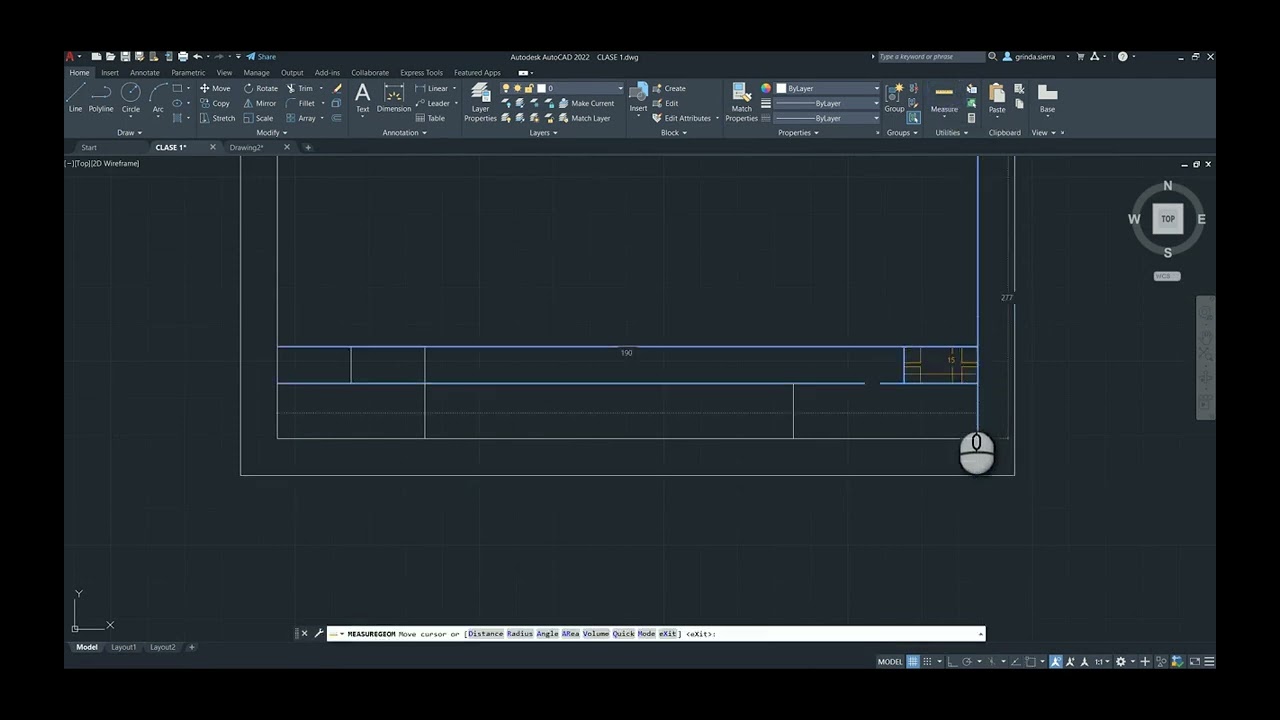Switch to the Layout1 tab
Image resolution: width=1280 pixels, height=720 pixels.
point(124,647)
